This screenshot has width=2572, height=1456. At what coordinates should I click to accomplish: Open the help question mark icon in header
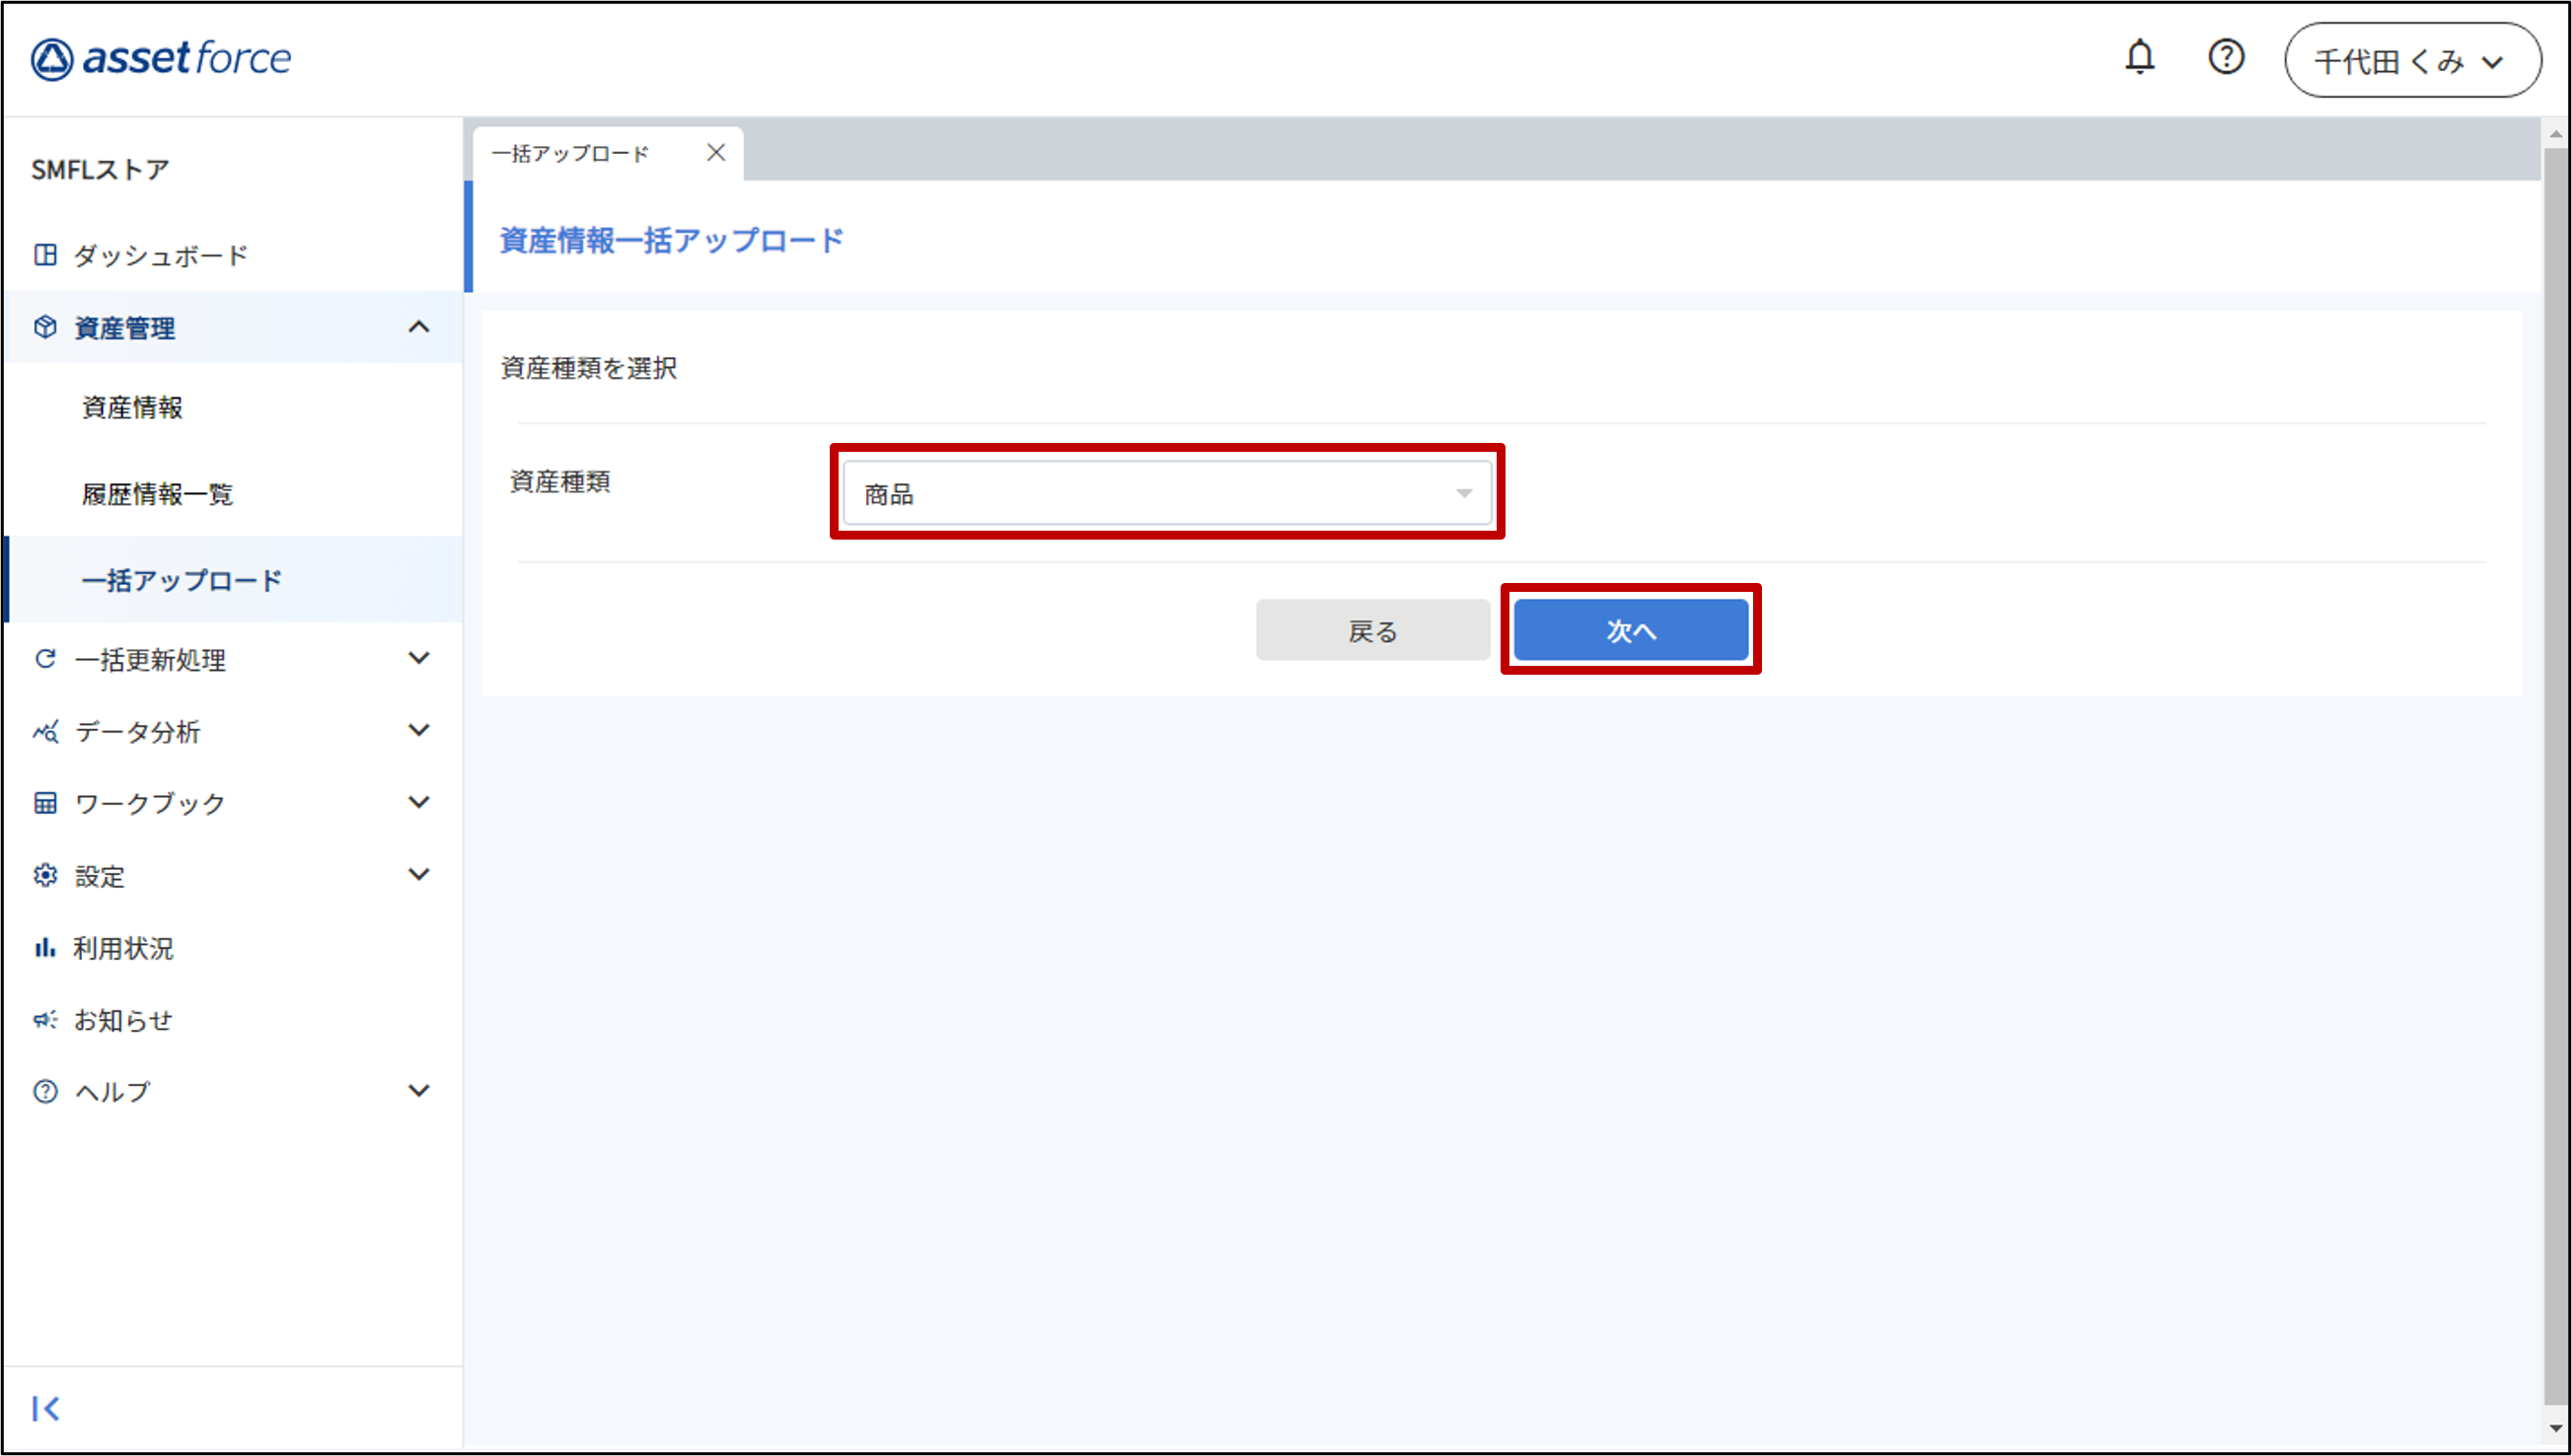pyautogui.click(x=2226, y=58)
